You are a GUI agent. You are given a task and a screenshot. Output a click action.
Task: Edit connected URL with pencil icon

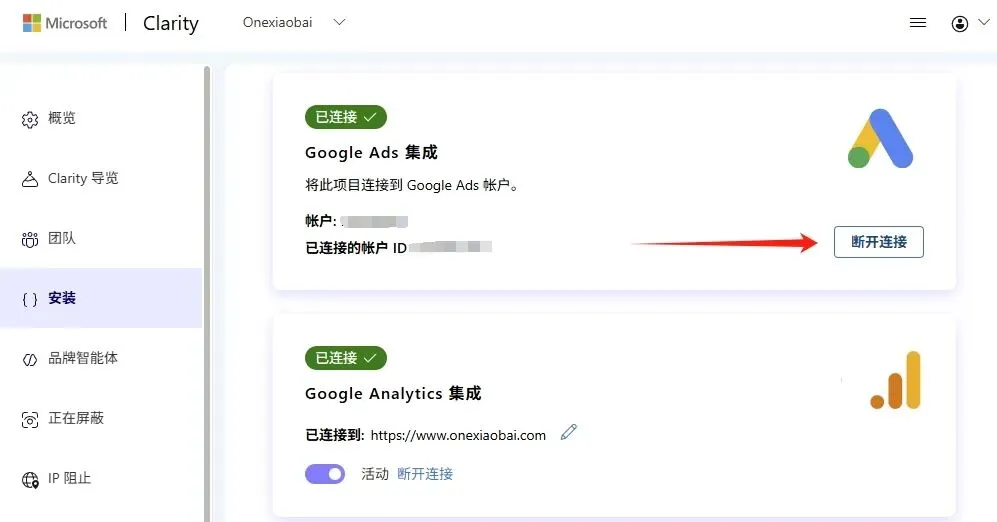pos(568,432)
